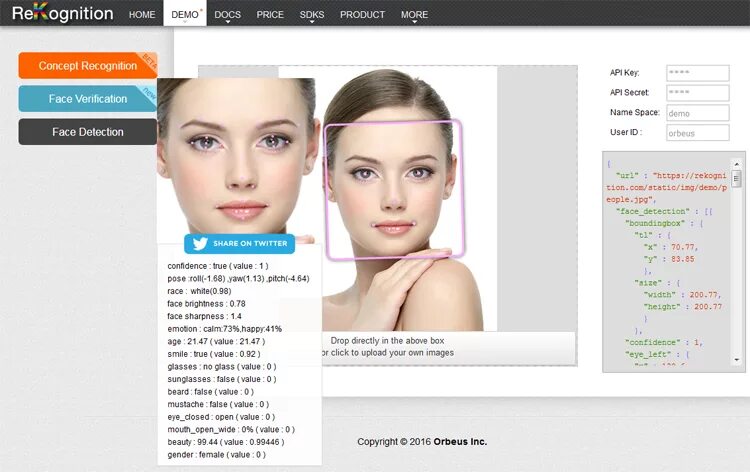Click the JSON panel scroll down arrow
The height and width of the screenshot is (472, 750).
point(736,360)
